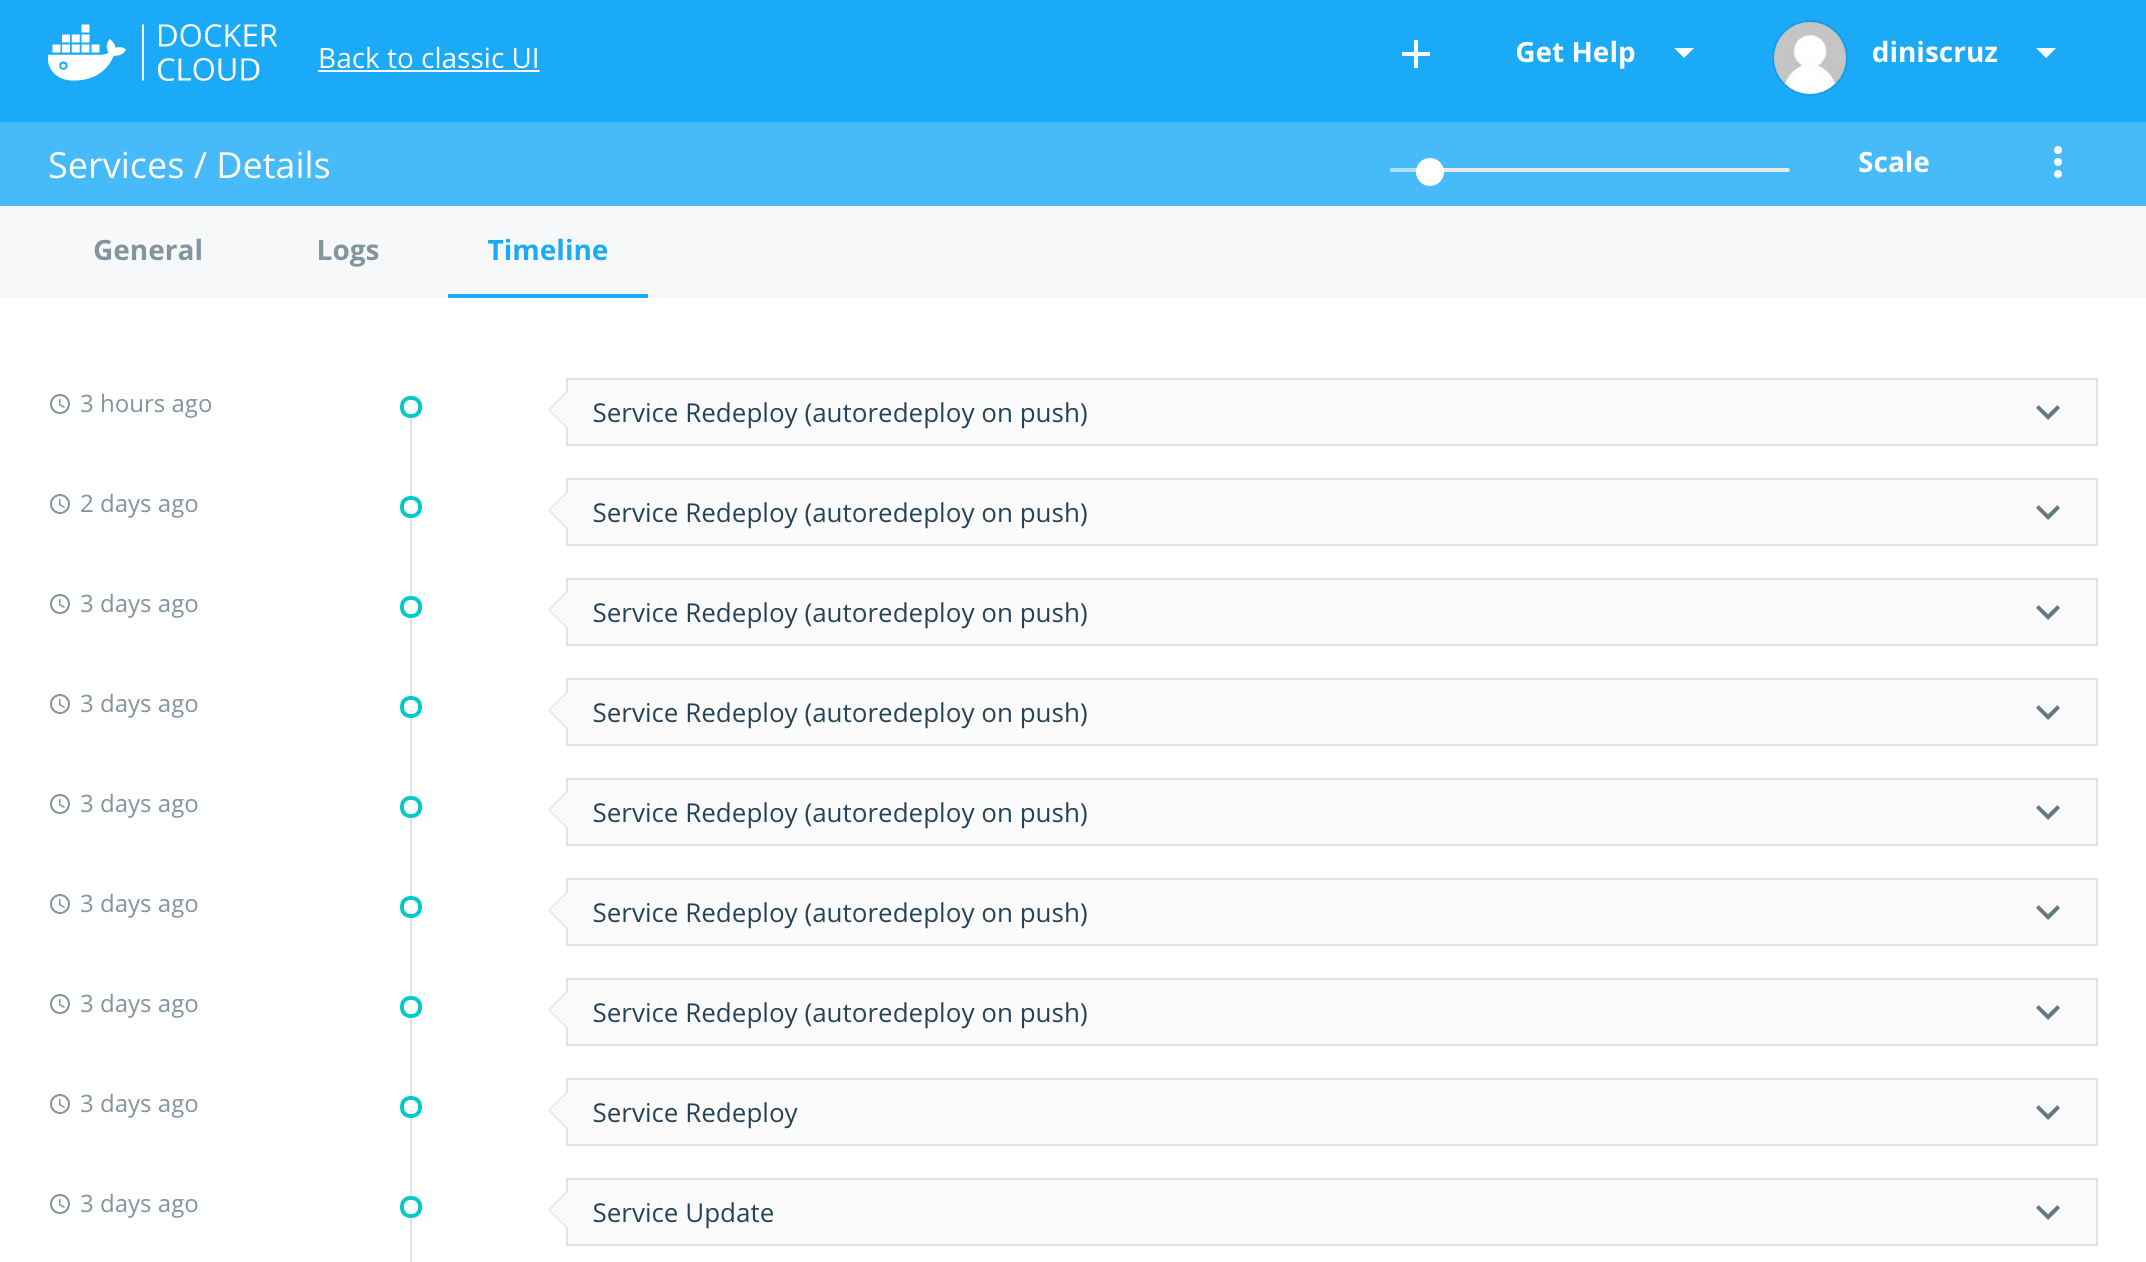
Task: Open the three-dot service actions menu
Action: pos(2057,162)
